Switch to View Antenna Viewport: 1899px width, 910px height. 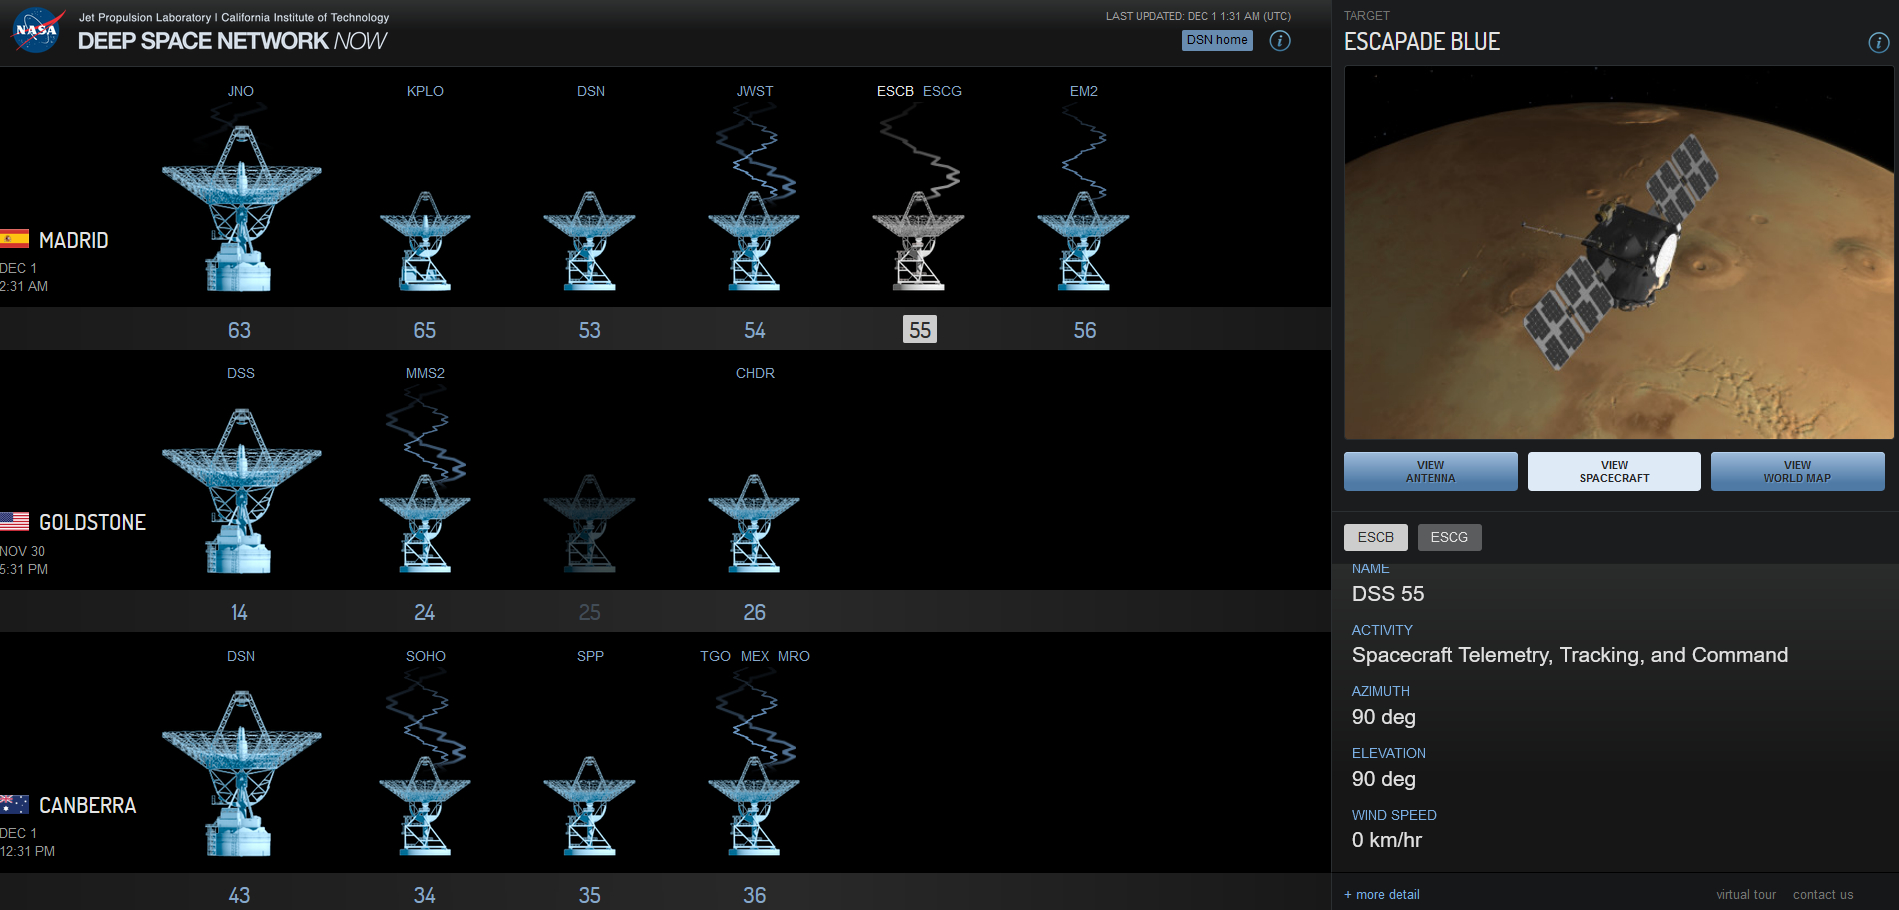(1430, 471)
